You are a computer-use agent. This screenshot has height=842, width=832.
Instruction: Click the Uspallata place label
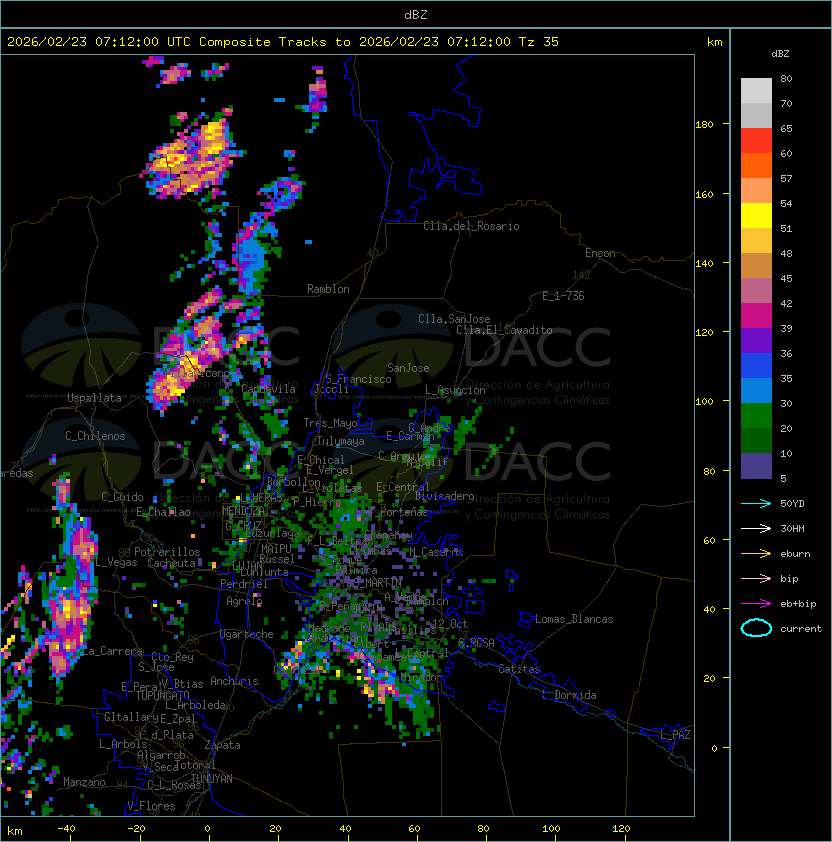(x=95, y=398)
